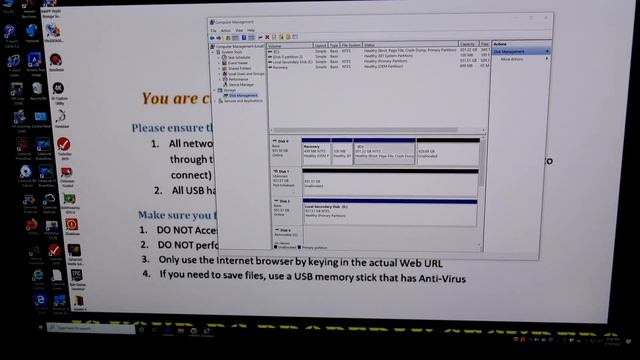Screen dimensions: 640x360
Task: Click the taskbar search box
Action: tap(91, 328)
